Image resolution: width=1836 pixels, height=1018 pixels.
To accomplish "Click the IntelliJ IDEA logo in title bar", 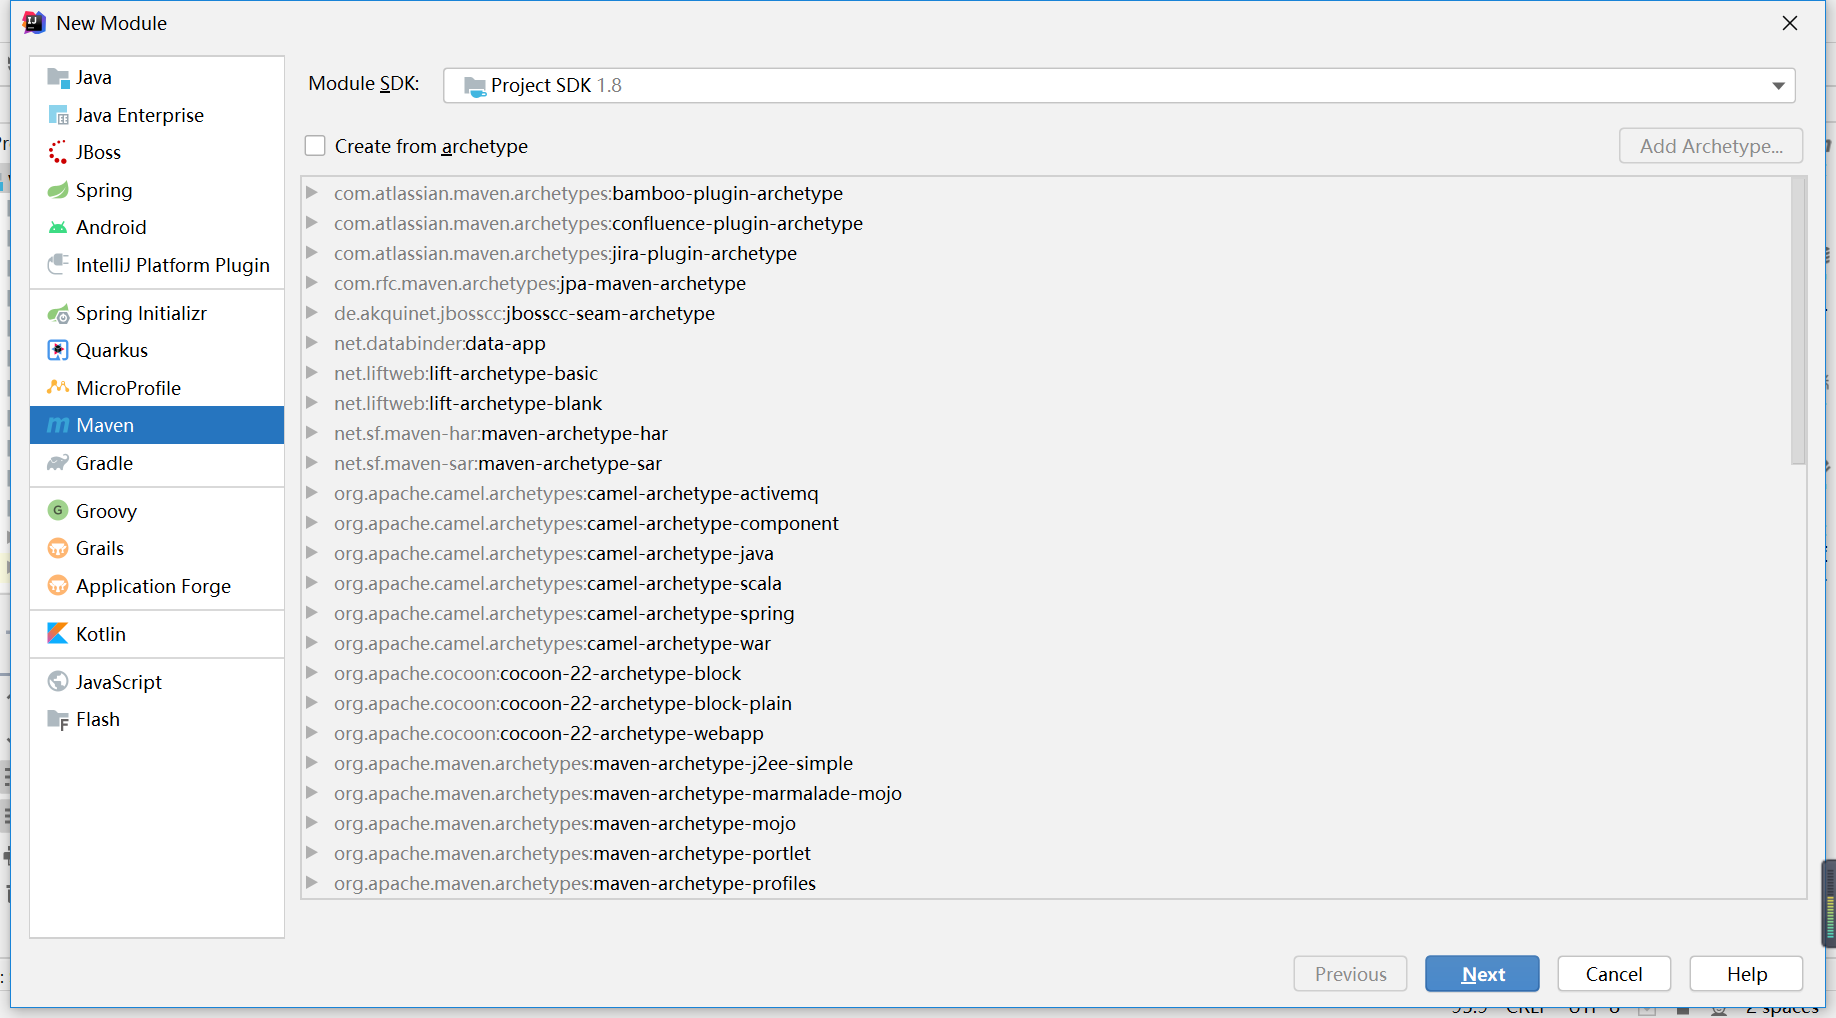I will [34, 22].
